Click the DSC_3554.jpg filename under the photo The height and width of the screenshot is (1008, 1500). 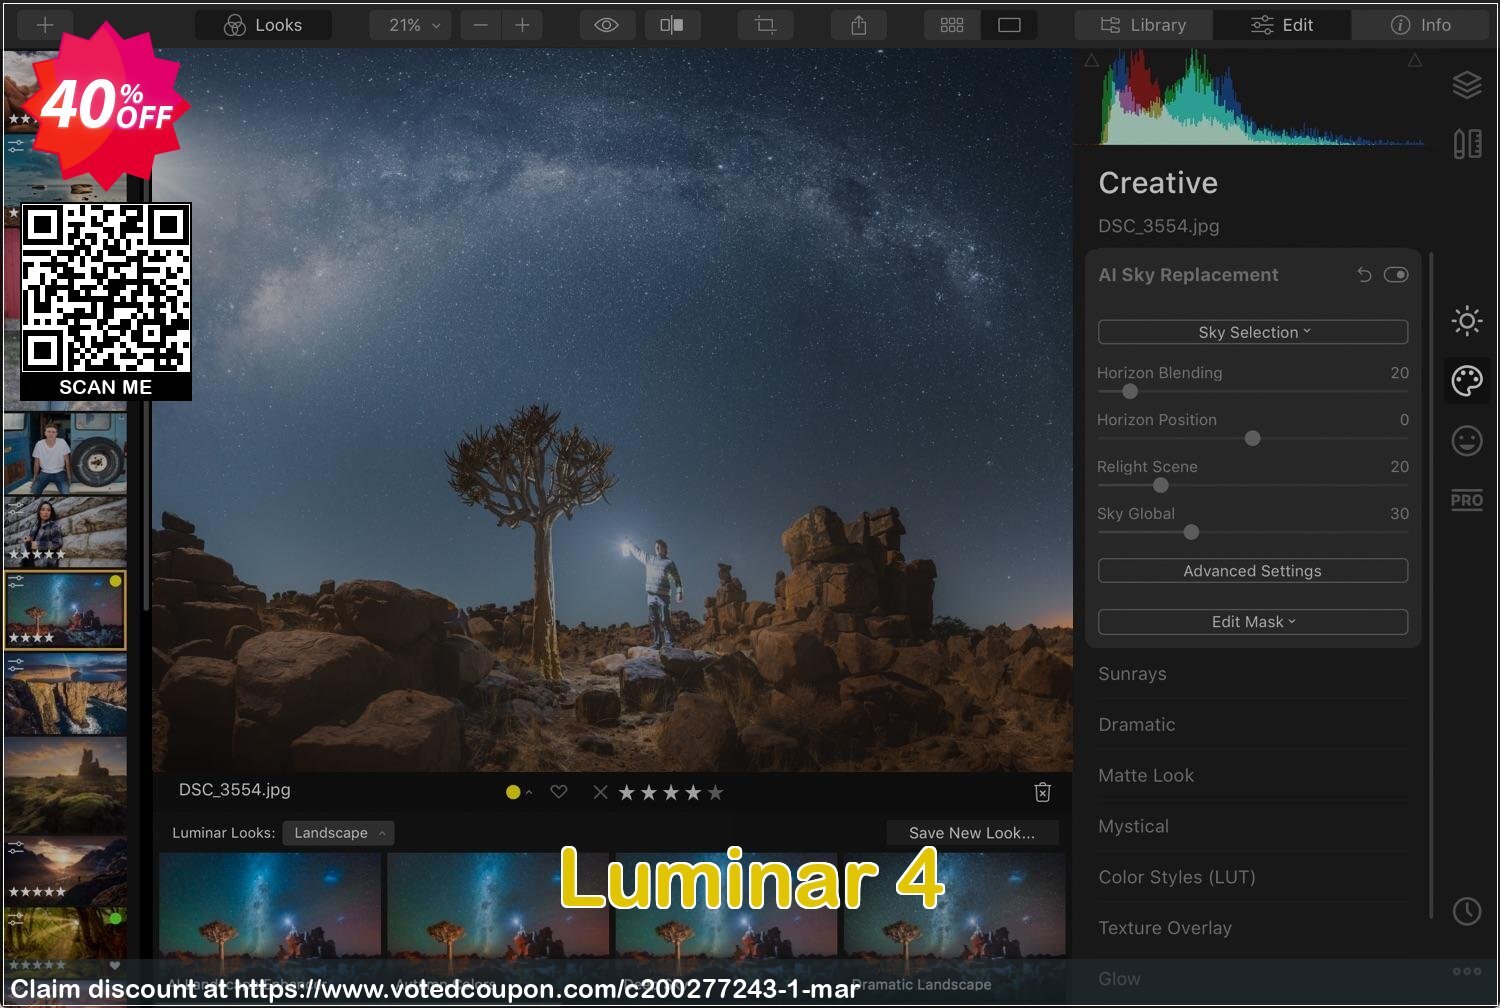coord(235,790)
